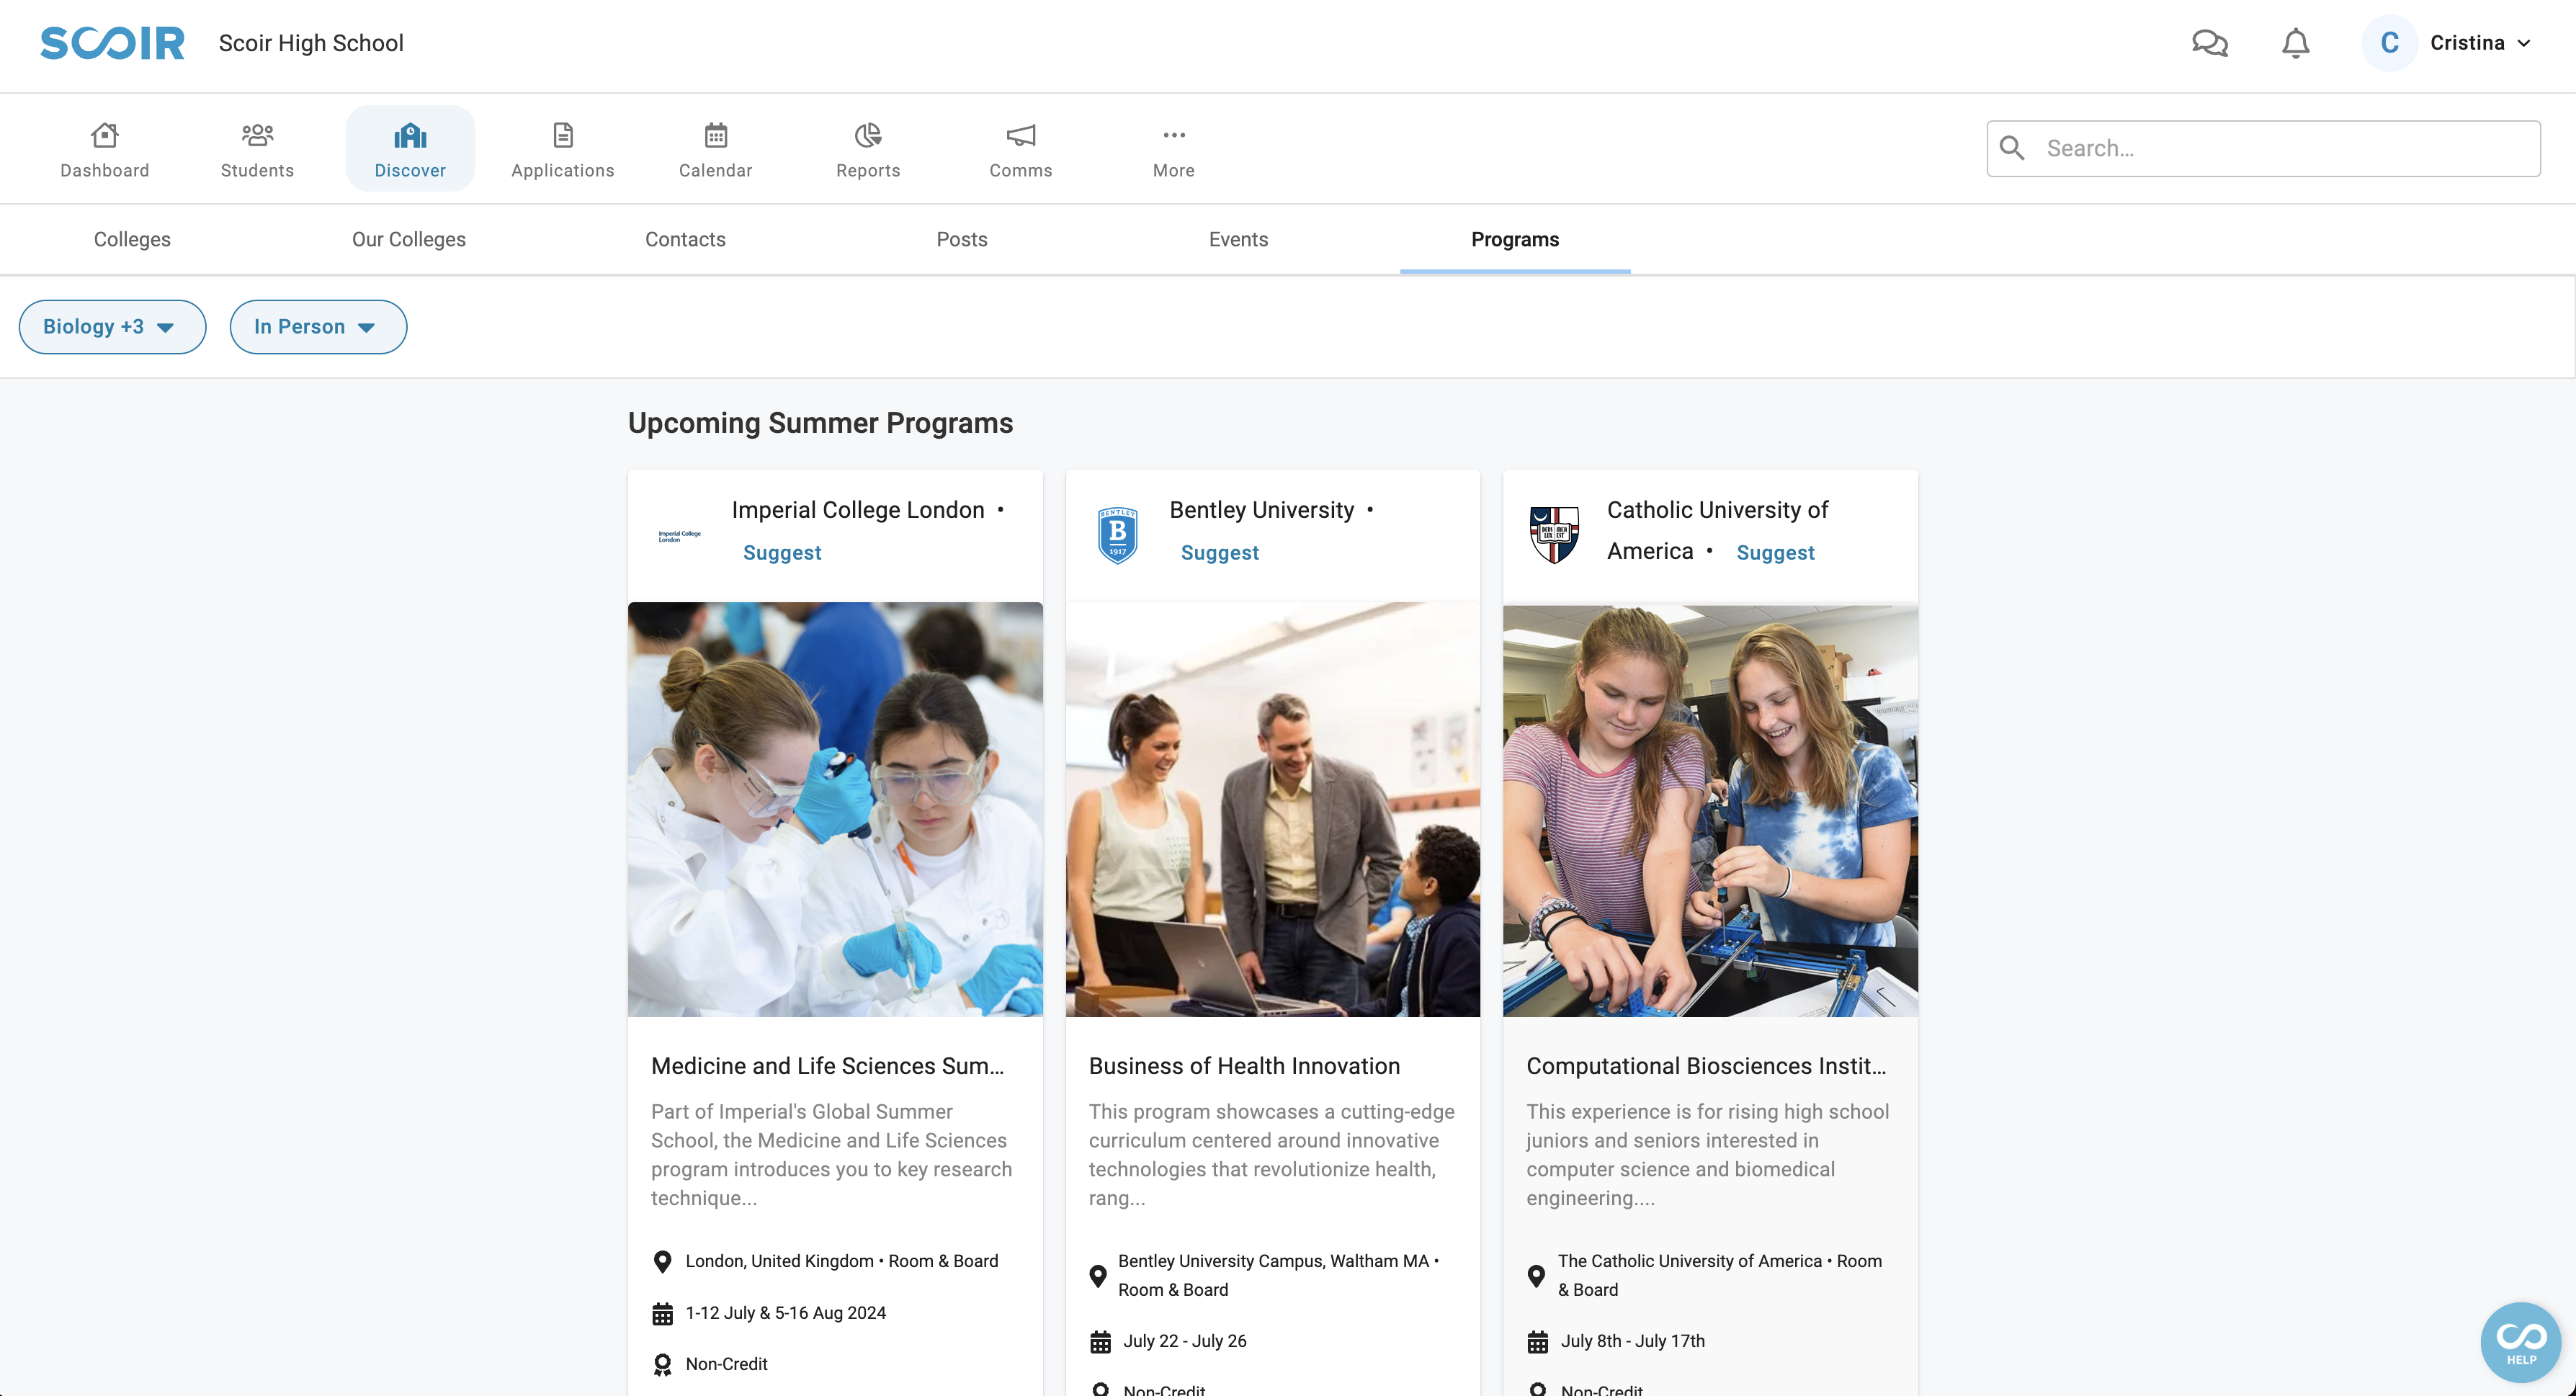The image size is (2576, 1396).
Task: Switch to the Our Colleges tab
Action: pos(409,240)
